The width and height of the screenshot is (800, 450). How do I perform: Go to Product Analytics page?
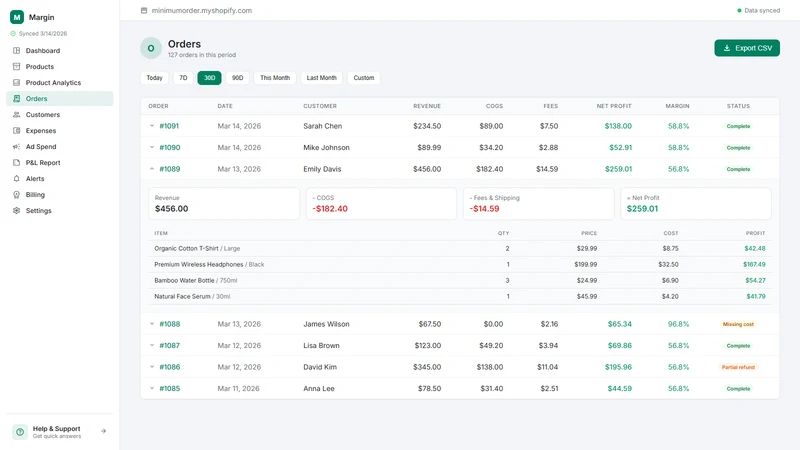[54, 83]
